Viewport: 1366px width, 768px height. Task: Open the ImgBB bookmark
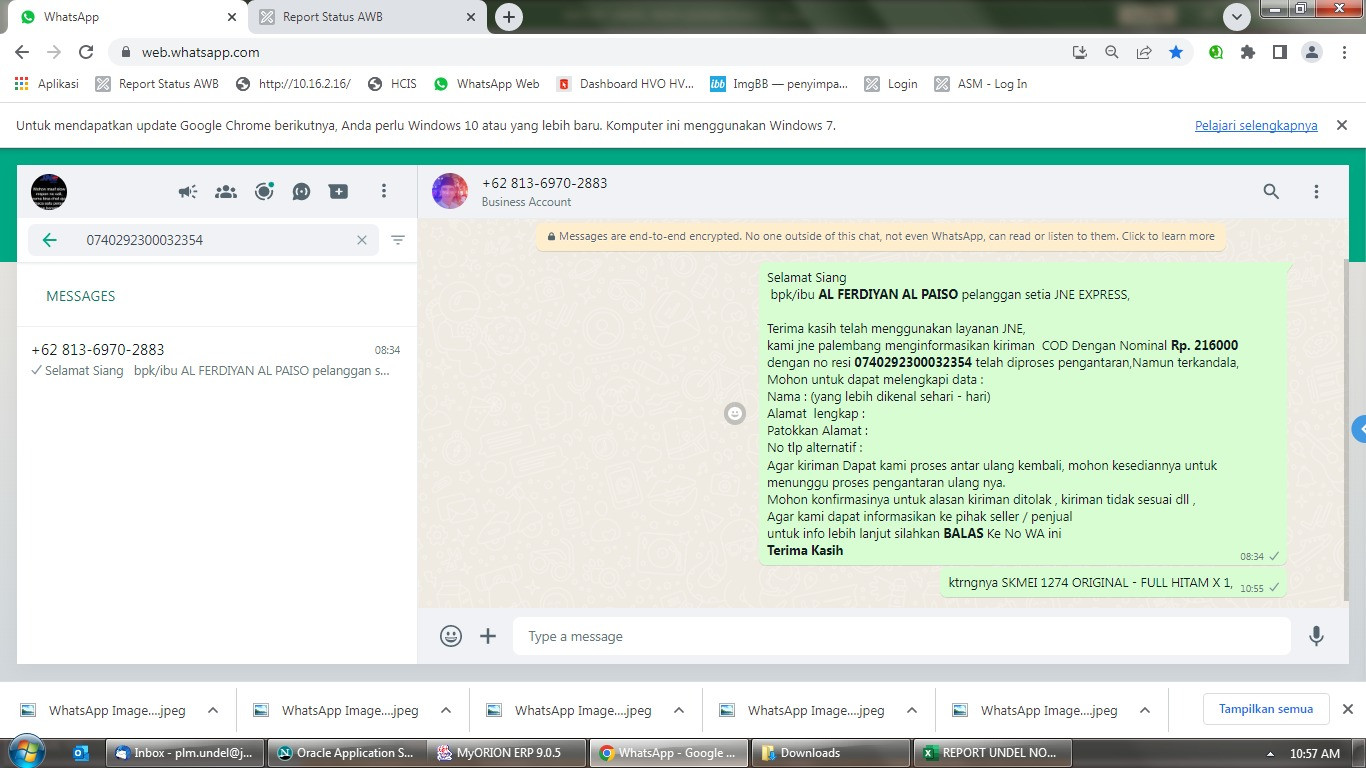pos(779,84)
